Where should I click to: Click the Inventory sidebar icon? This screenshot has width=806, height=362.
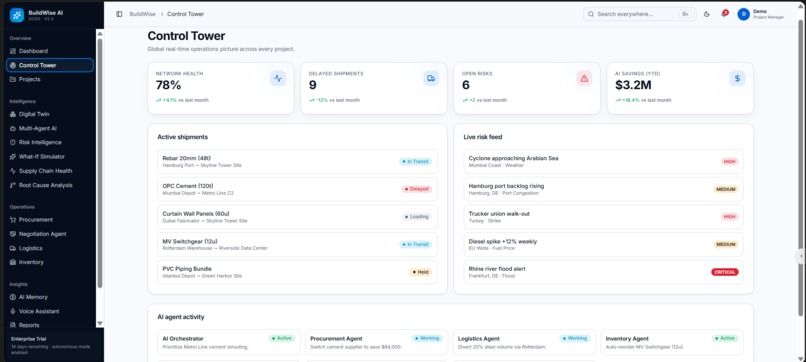point(13,262)
